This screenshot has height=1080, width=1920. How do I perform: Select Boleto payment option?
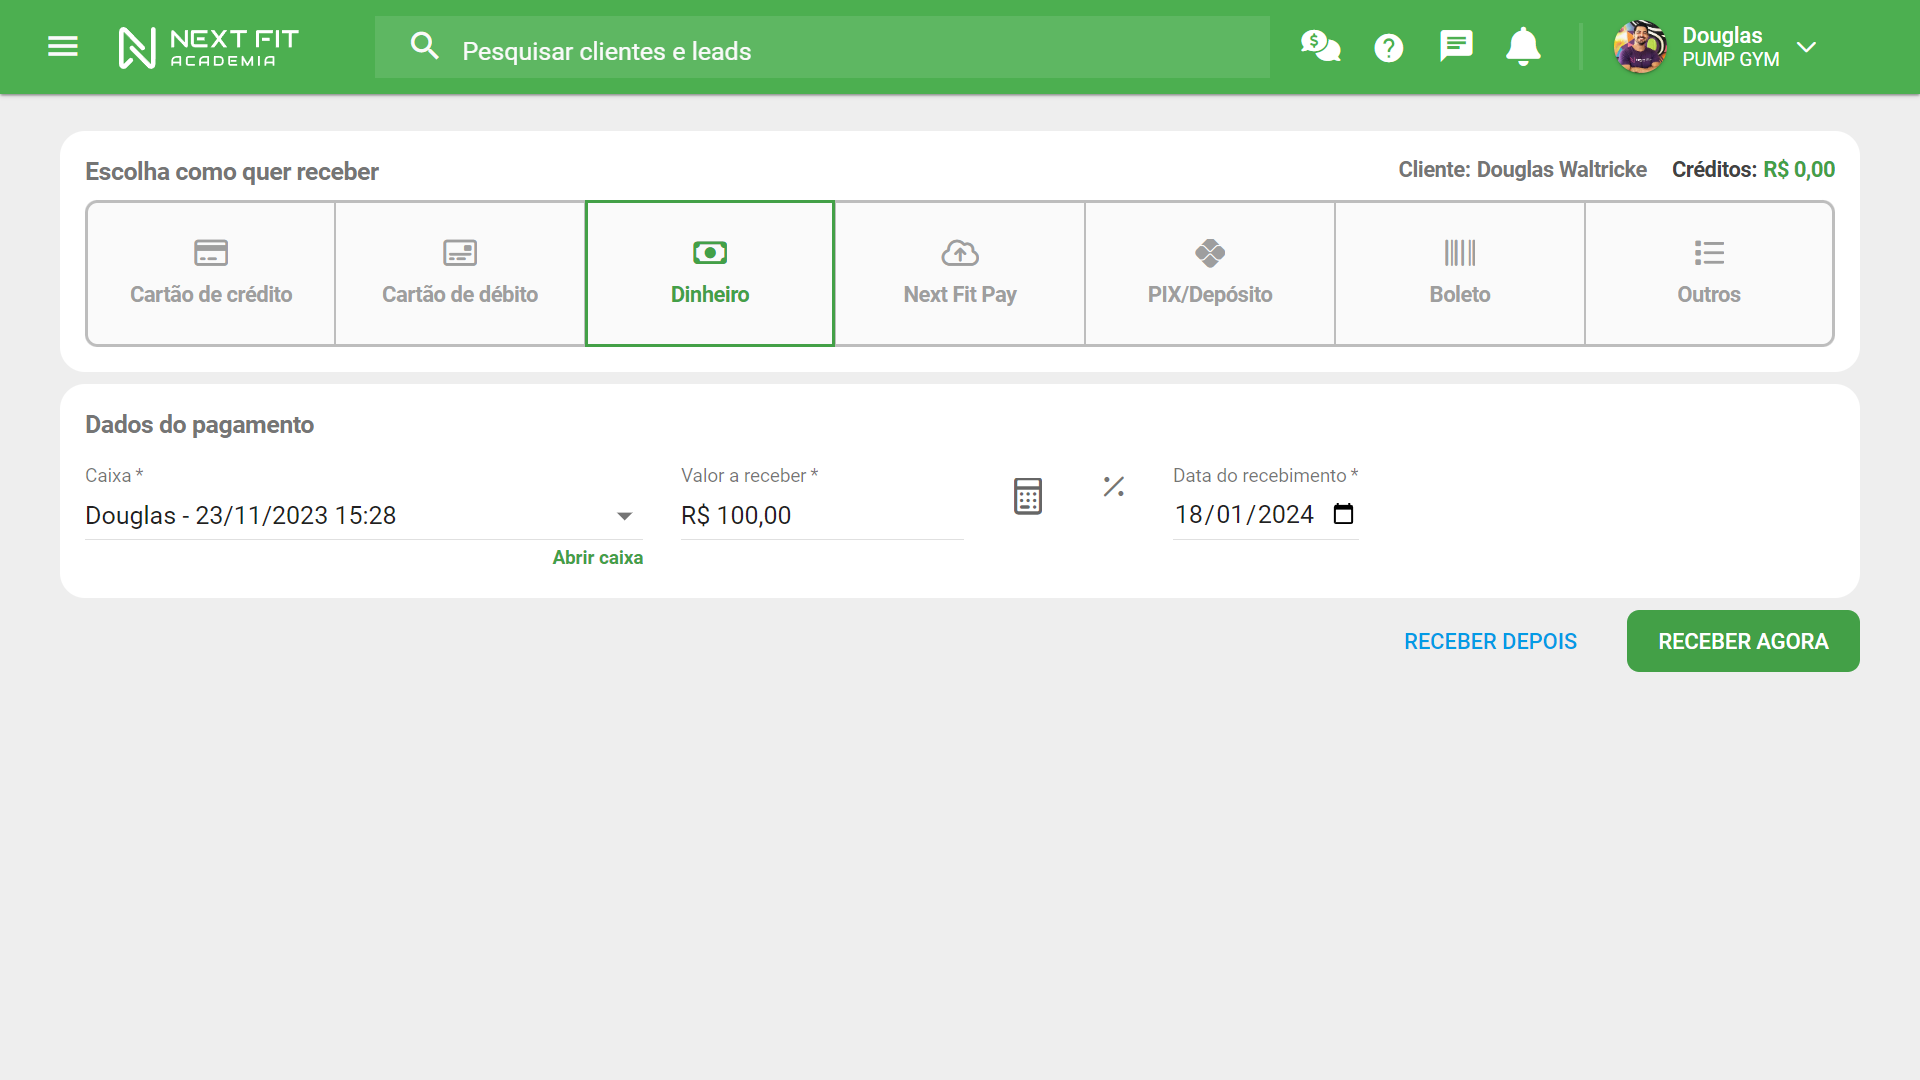[x=1460, y=273]
